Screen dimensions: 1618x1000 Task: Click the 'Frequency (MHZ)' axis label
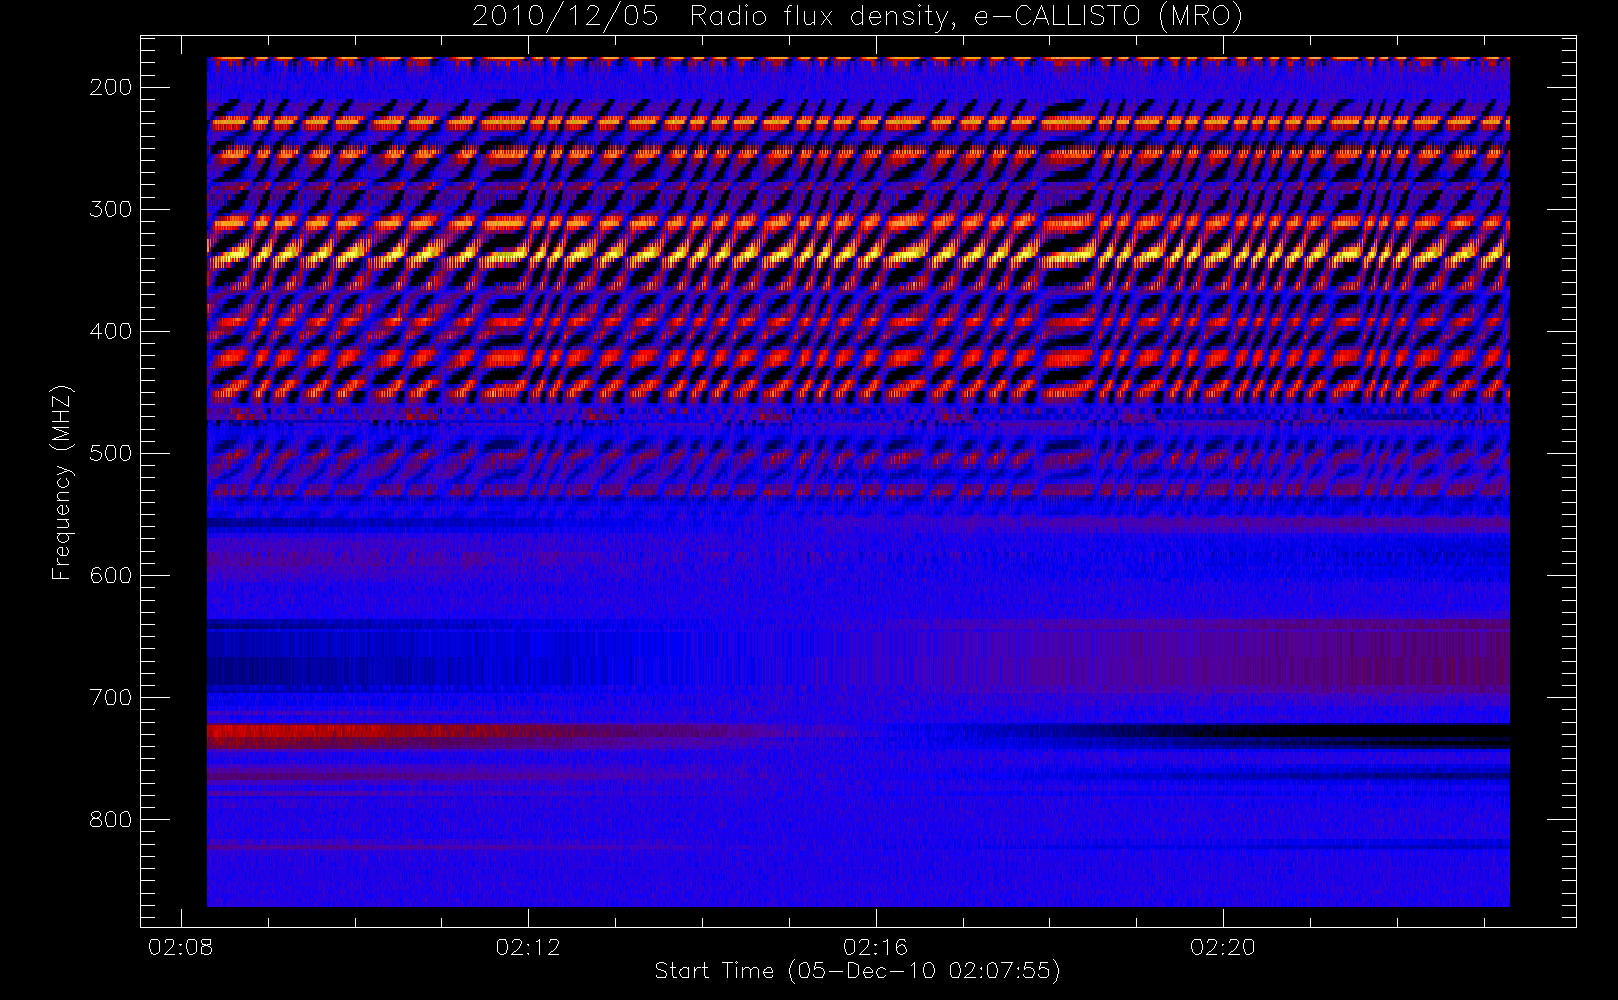(62, 482)
